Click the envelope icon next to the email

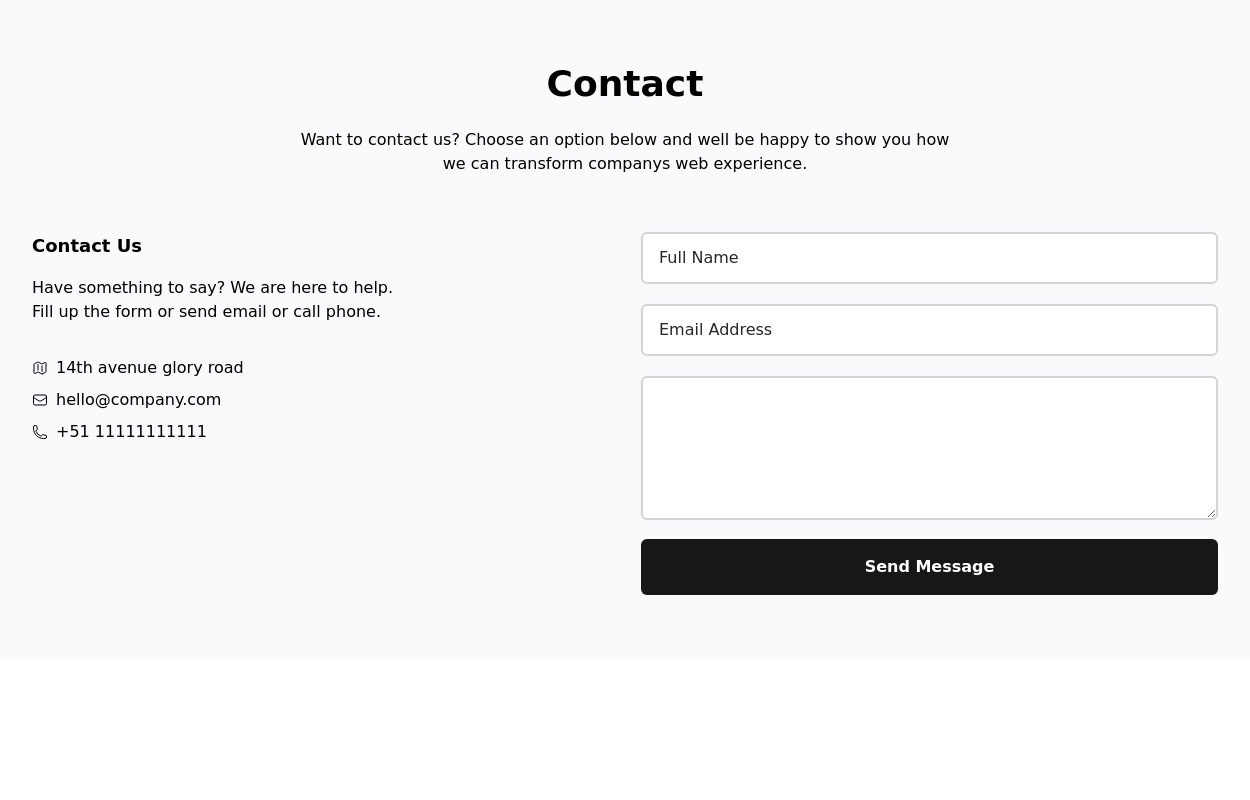[40, 400]
